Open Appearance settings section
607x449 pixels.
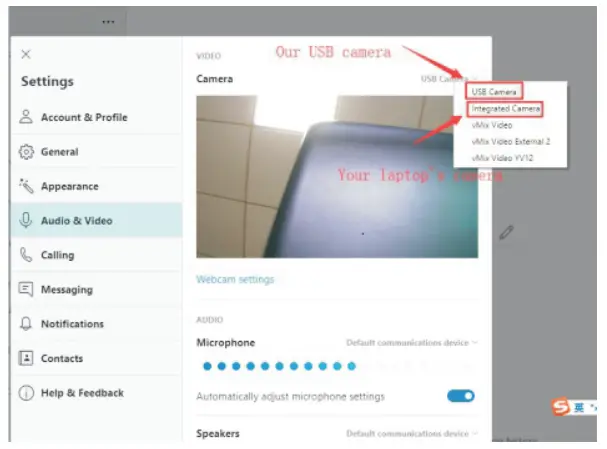point(97,186)
